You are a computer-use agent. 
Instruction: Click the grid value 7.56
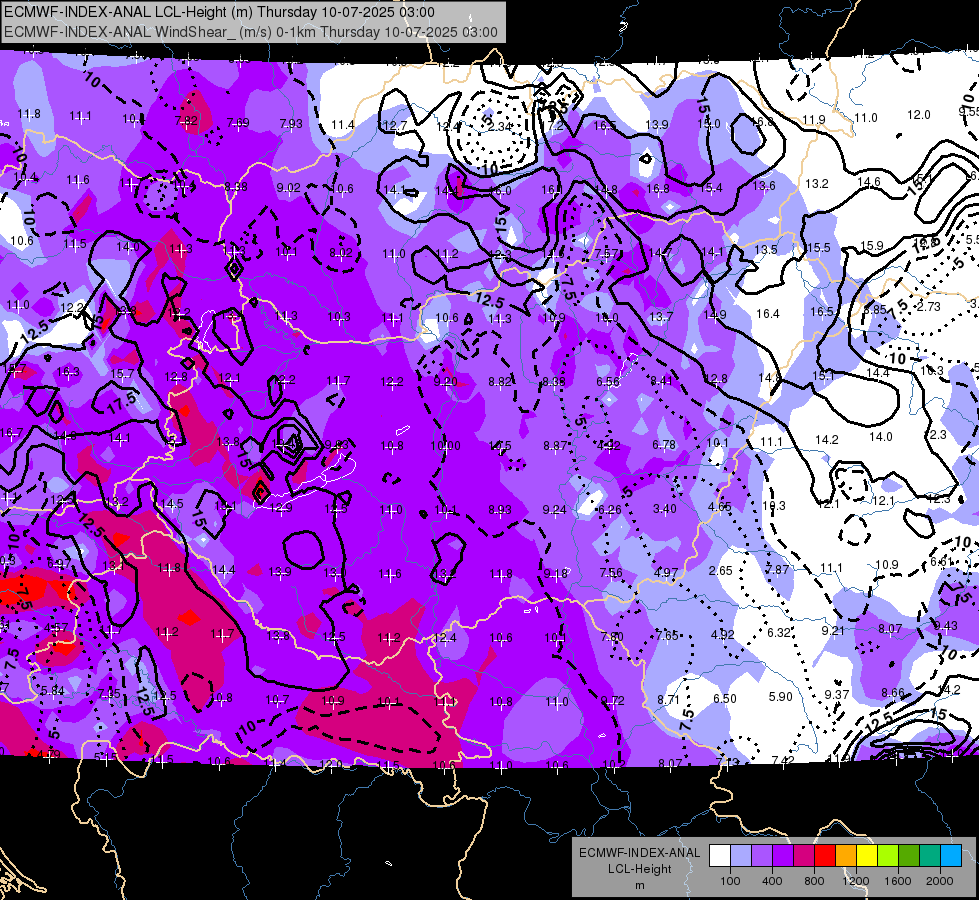(x=611, y=572)
